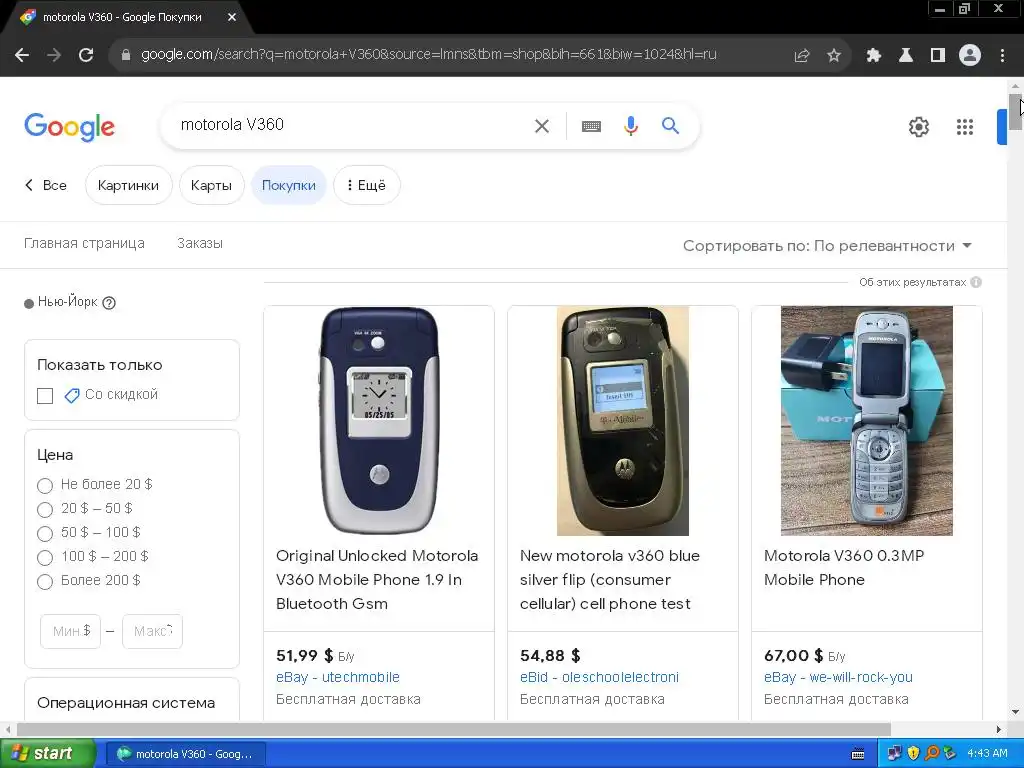The width and height of the screenshot is (1024, 768).
Task: Open the Google apps grid
Action: (x=965, y=127)
